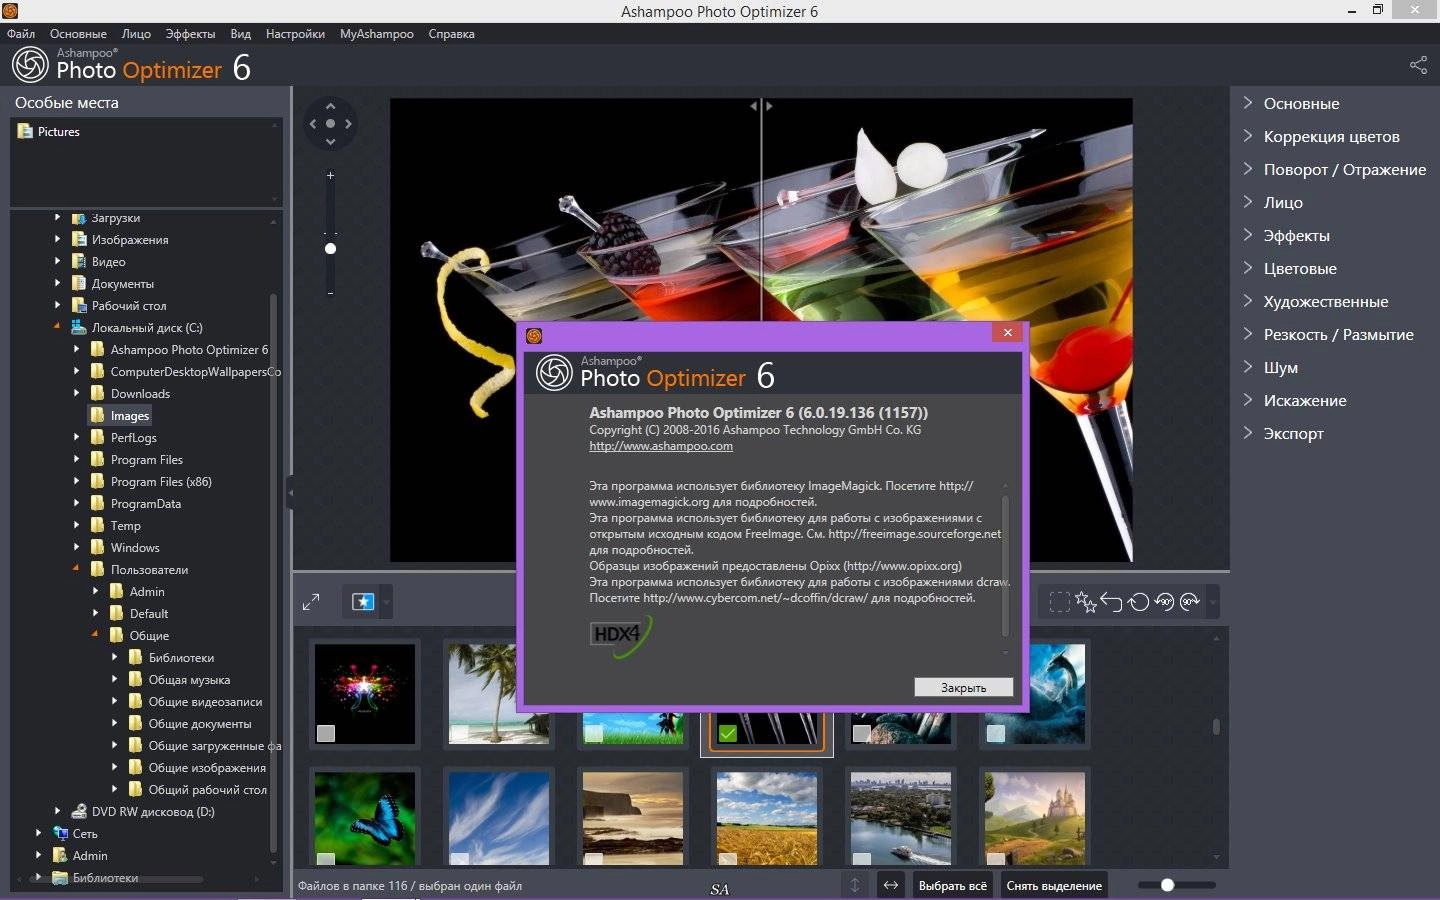Center the preview with the navigation pad dot
This screenshot has width=1440, height=900.
[x=330, y=124]
